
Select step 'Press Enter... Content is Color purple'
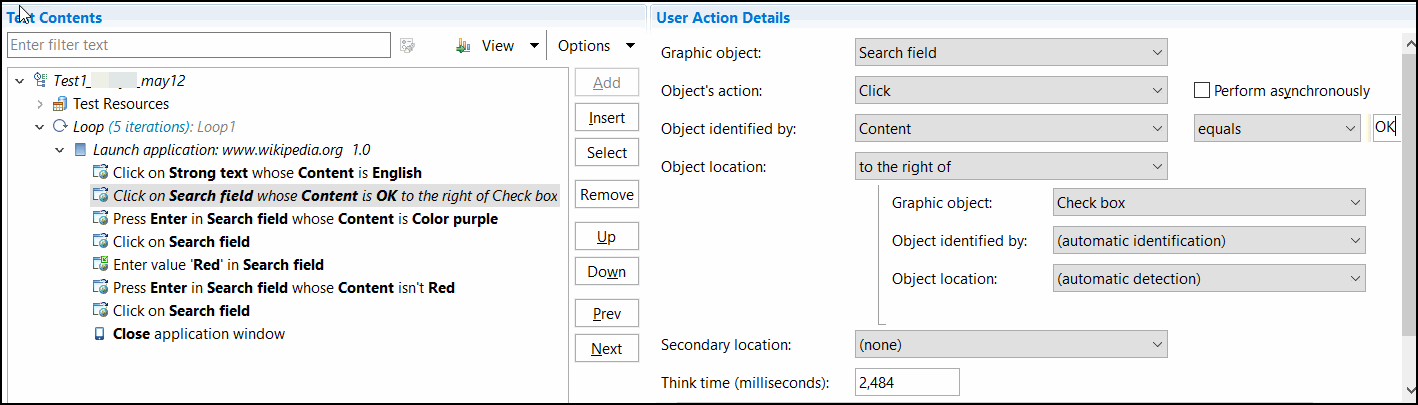[x=305, y=219]
